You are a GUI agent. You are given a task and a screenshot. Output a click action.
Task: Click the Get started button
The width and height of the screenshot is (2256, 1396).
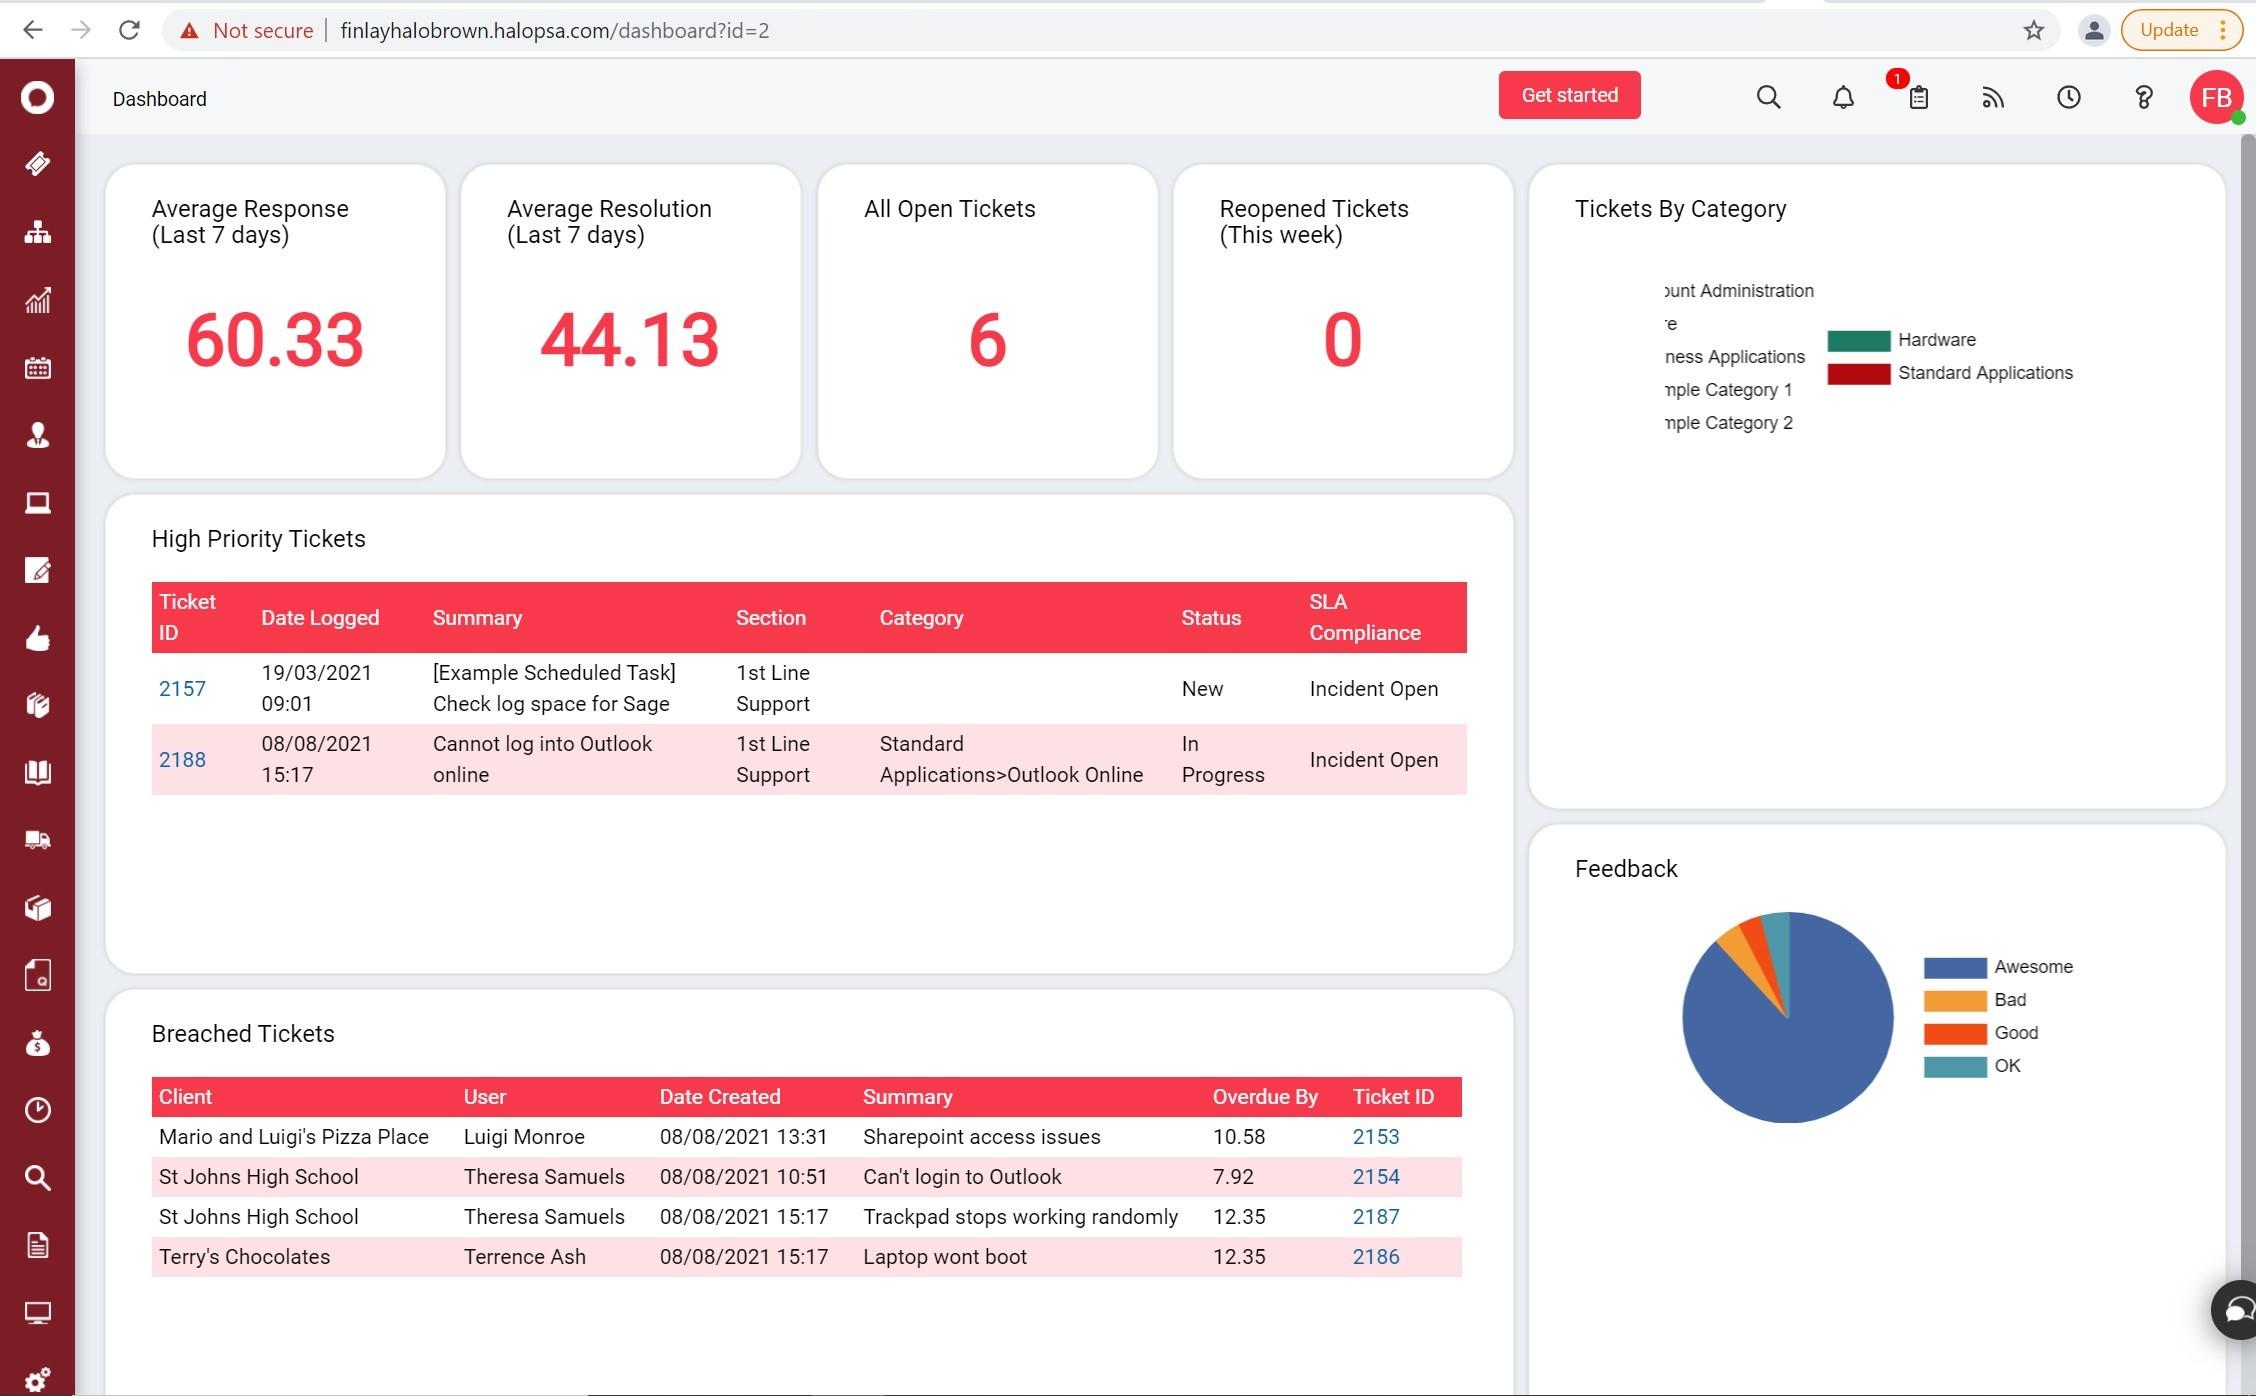[1569, 94]
